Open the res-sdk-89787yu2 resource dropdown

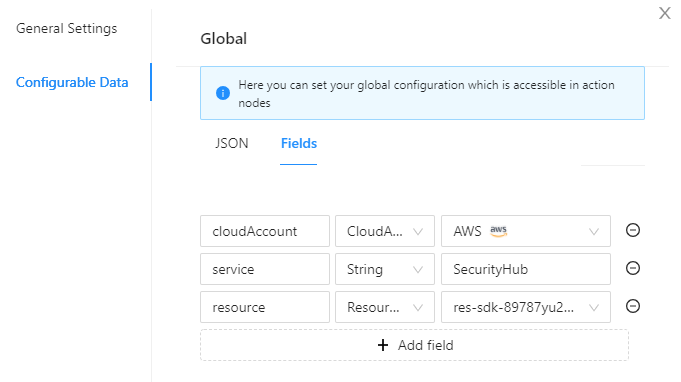pos(526,307)
